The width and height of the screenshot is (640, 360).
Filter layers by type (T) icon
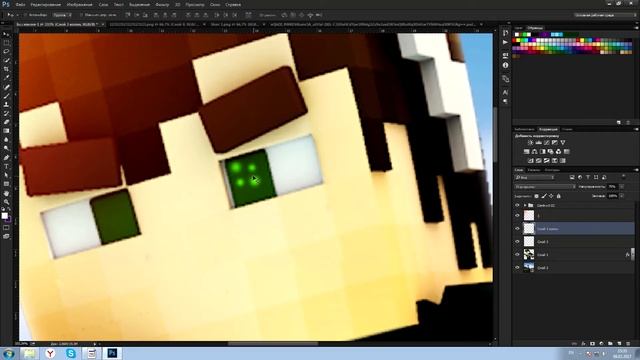588,177
